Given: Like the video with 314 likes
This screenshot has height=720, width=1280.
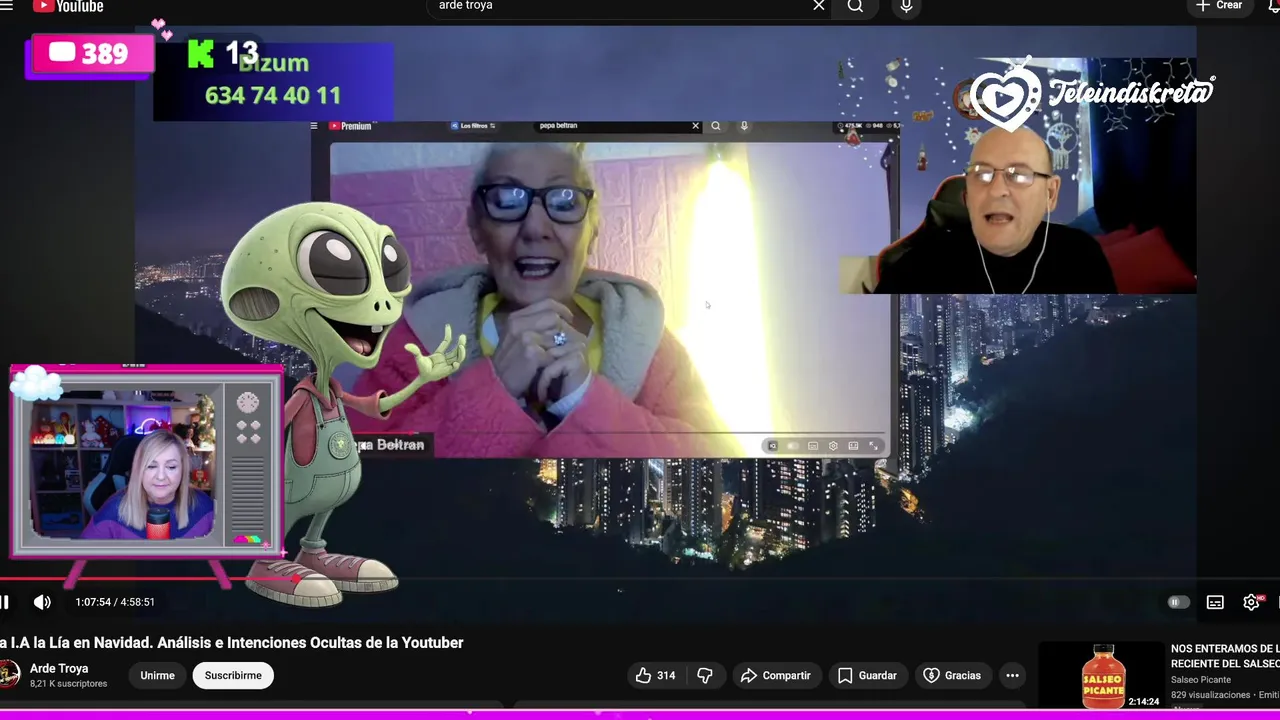Looking at the screenshot, I should (x=655, y=675).
